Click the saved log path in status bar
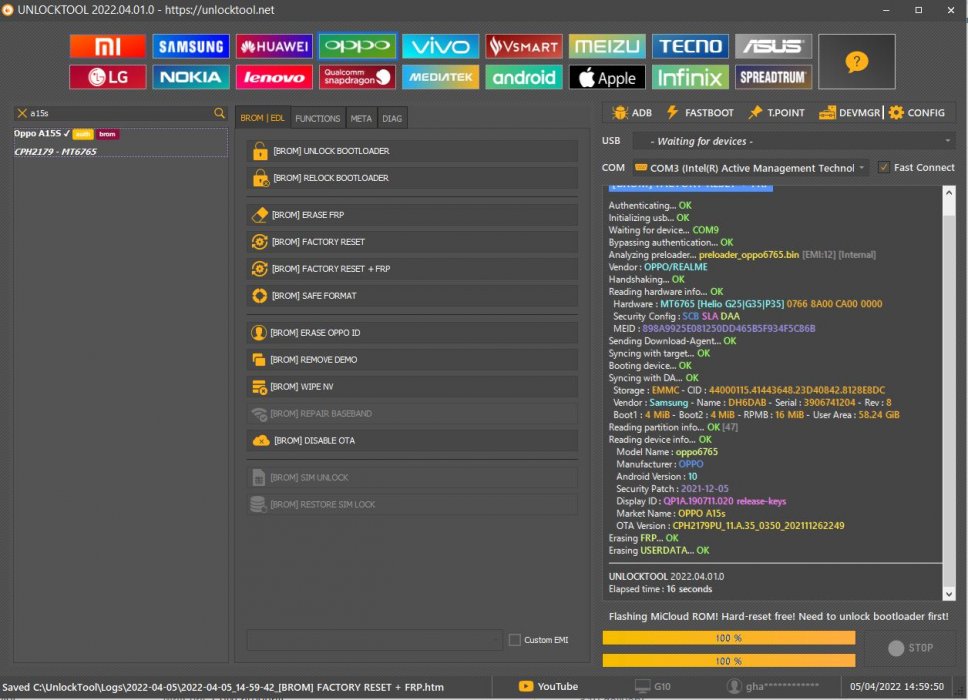The image size is (968, 700). point(223,687)
